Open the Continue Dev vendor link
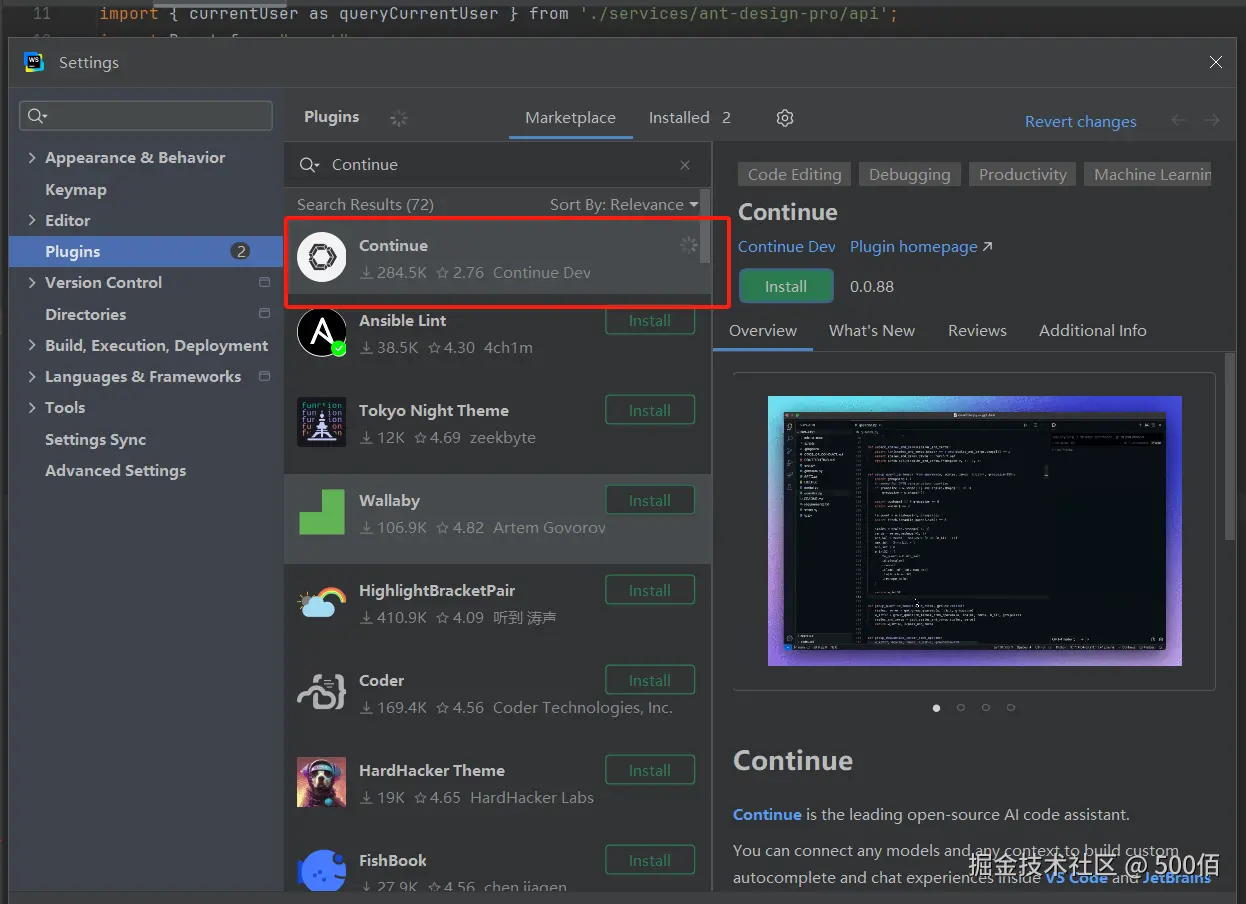Screen dimensions: 1246x904 pos(786,246)
